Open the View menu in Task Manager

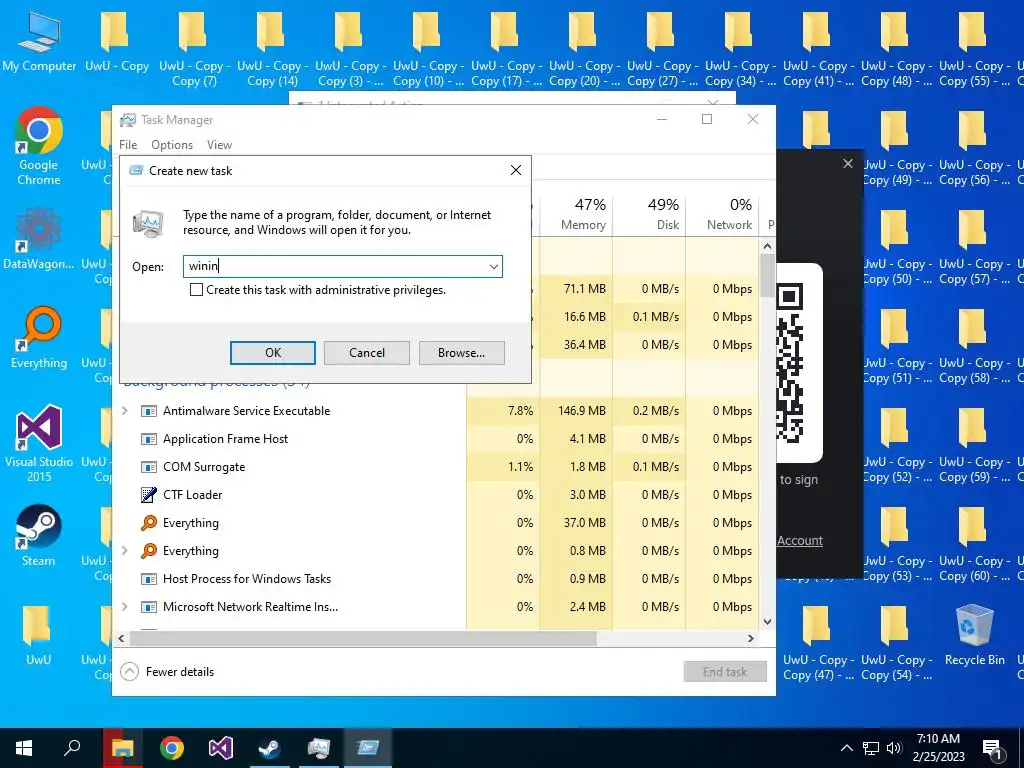219,145
